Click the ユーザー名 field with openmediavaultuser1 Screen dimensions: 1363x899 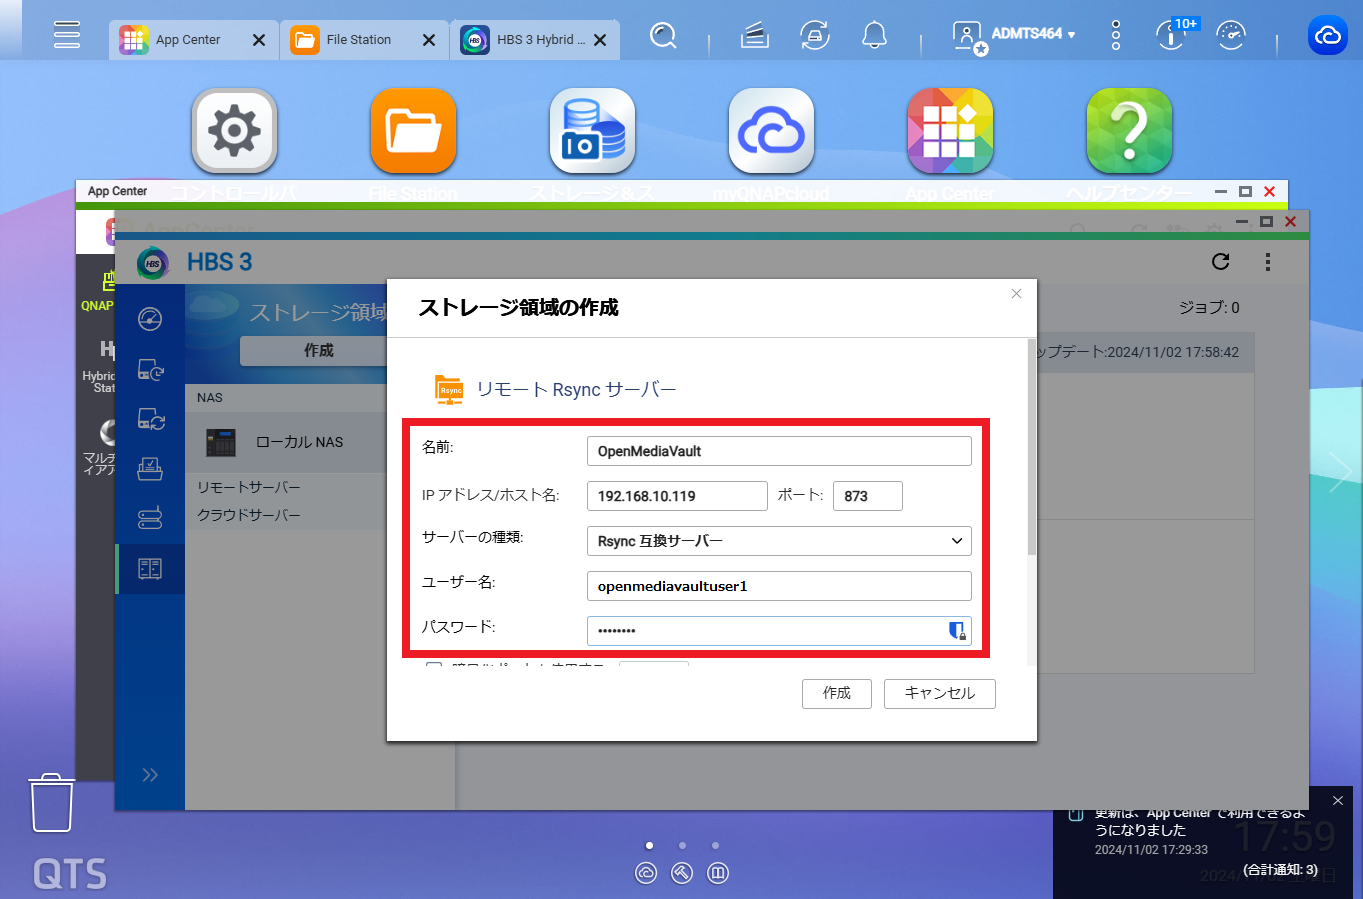779,586
